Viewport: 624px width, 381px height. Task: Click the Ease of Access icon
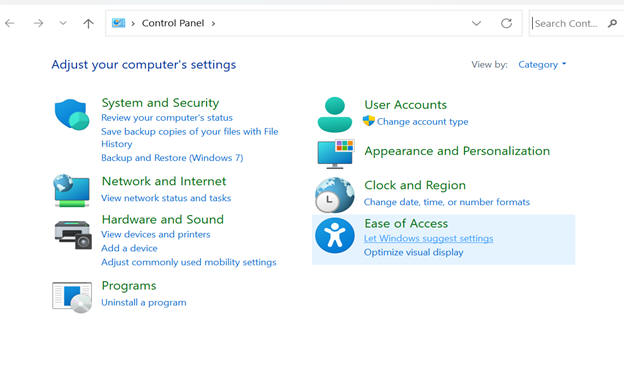point(335,235)
